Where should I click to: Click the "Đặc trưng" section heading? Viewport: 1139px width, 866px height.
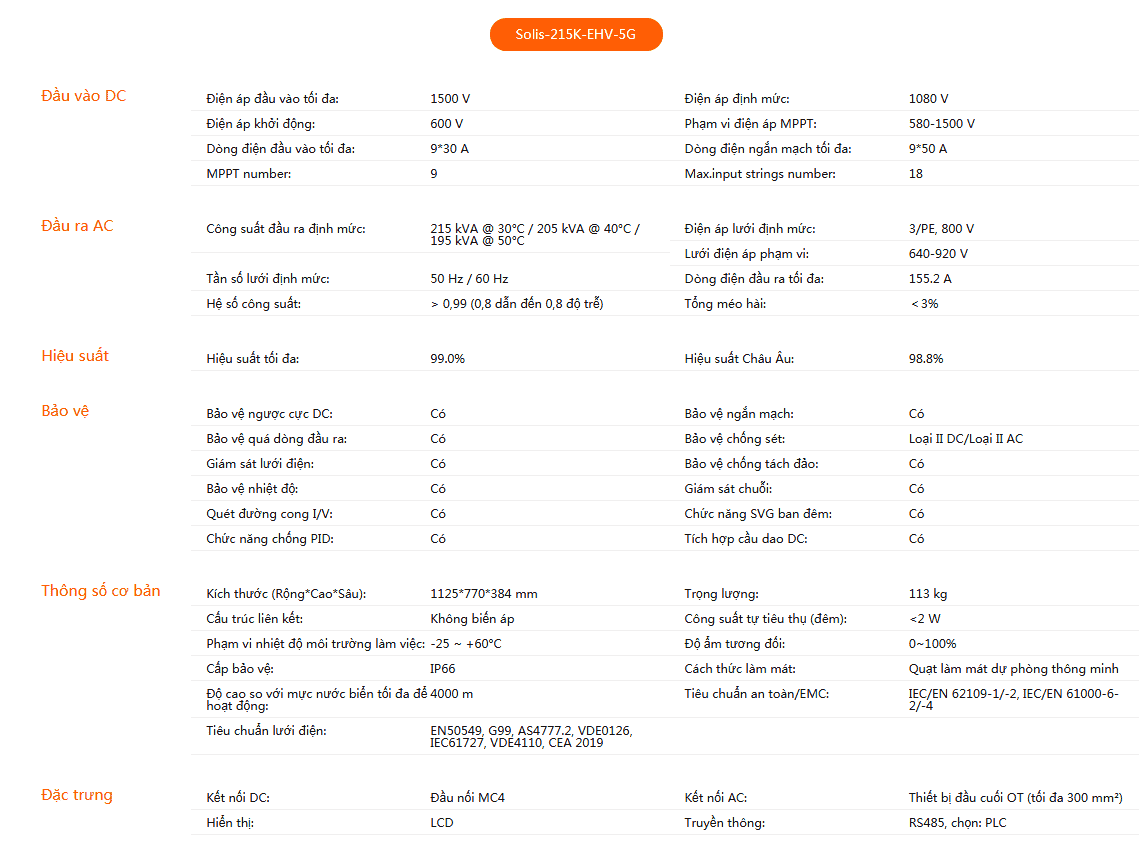(x=77, y=796)
